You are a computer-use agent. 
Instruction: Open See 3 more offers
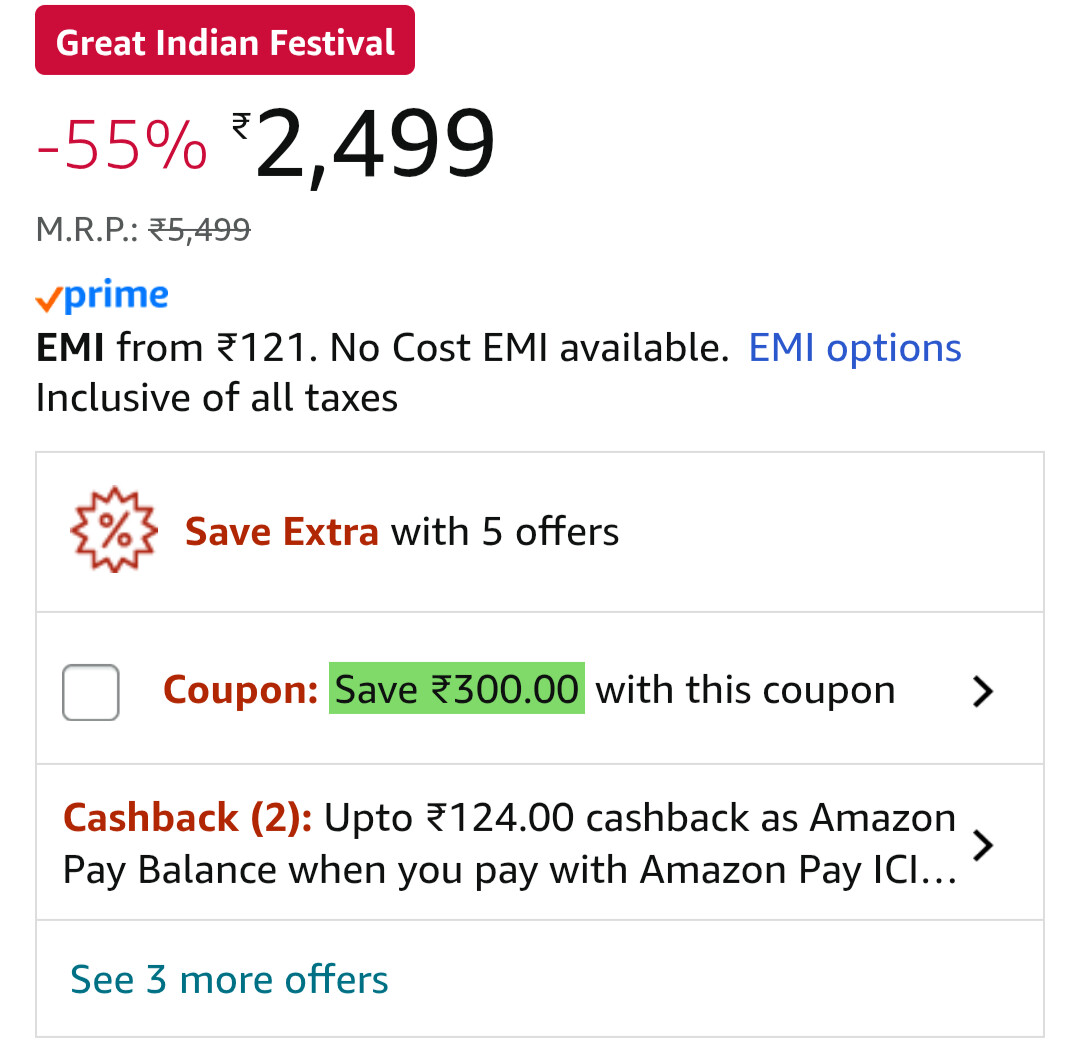[x=229, y=979]
